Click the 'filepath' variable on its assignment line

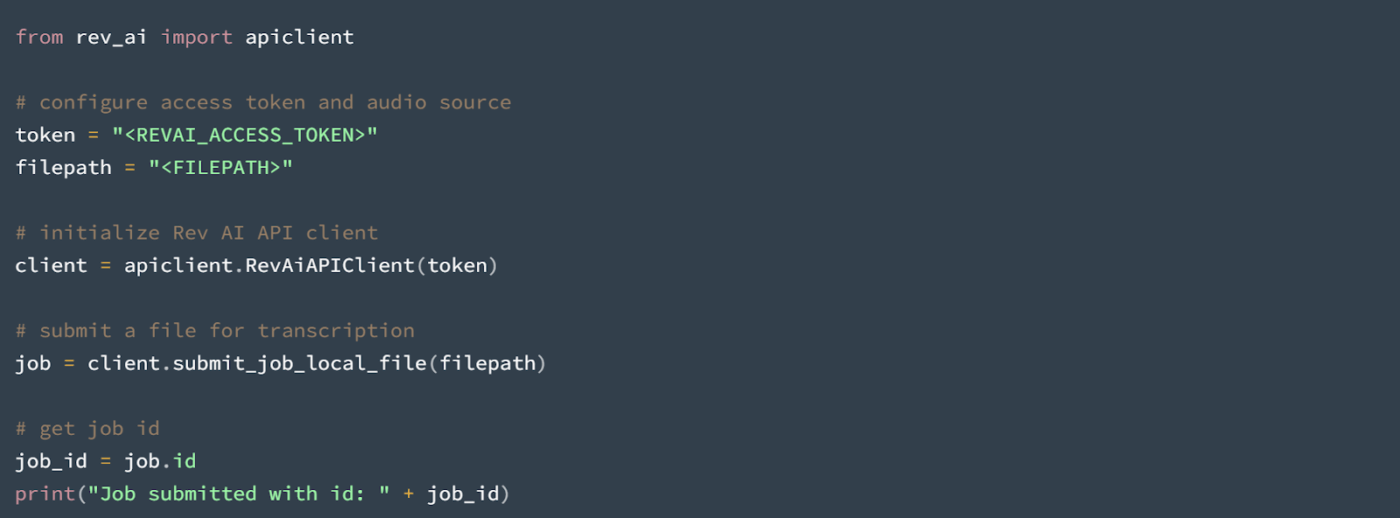click(x=63, y=167)
